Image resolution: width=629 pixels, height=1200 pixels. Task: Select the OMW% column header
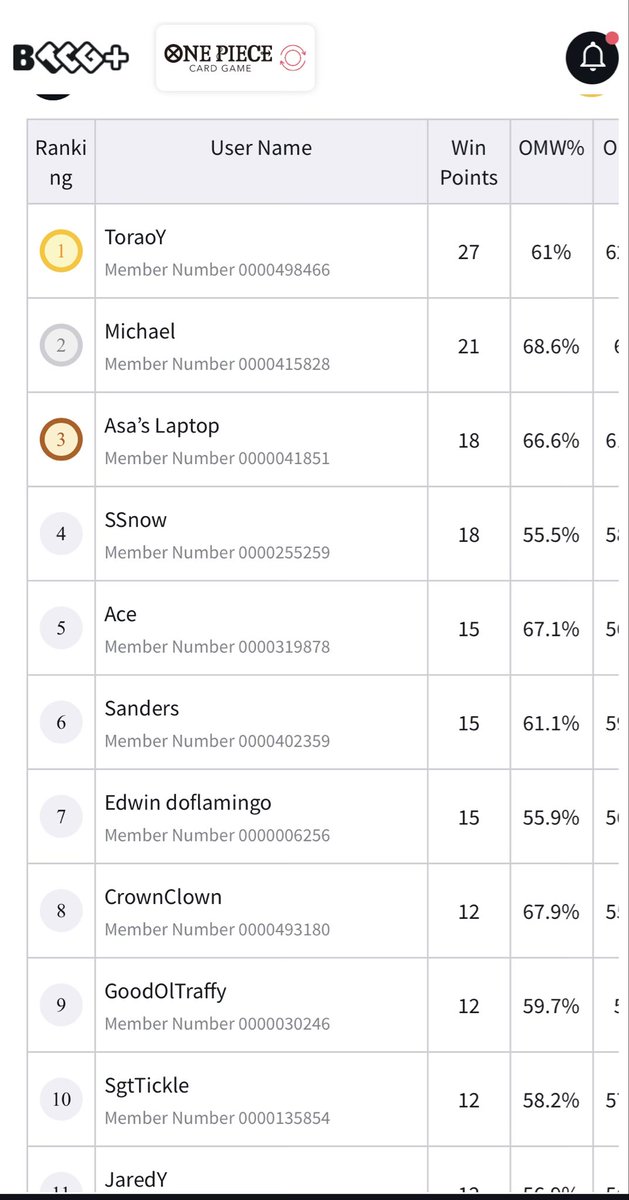pos(551,148)
